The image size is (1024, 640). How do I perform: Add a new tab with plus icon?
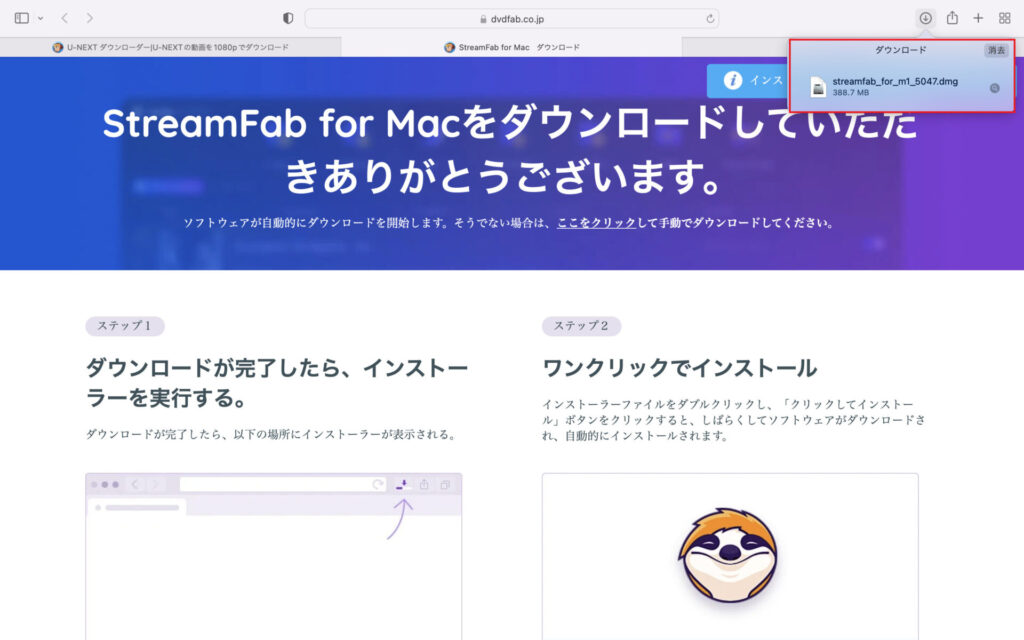pyautogui.click(x=978, y=18)
